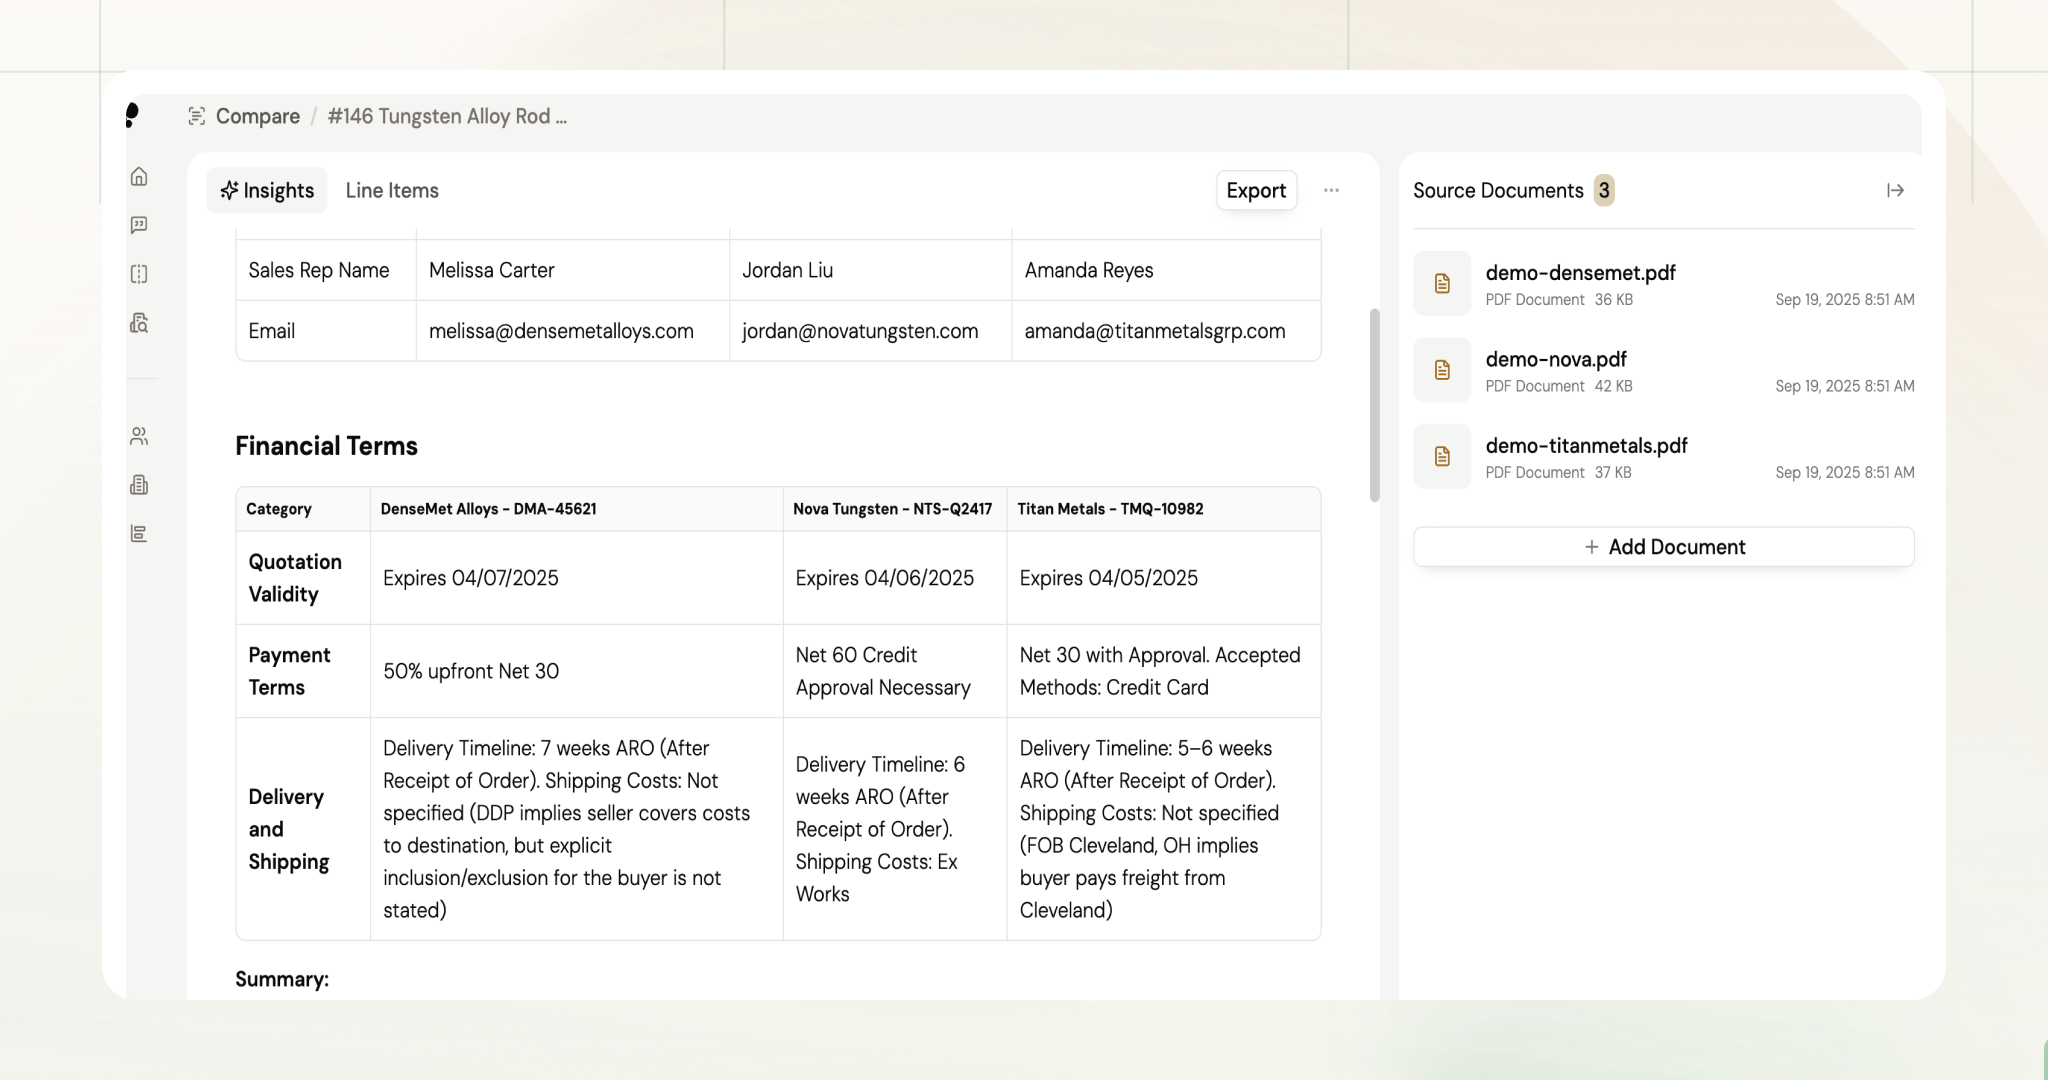
Task: Select the Insights tab
Action: pyautogui.click(x=267, y=190)
